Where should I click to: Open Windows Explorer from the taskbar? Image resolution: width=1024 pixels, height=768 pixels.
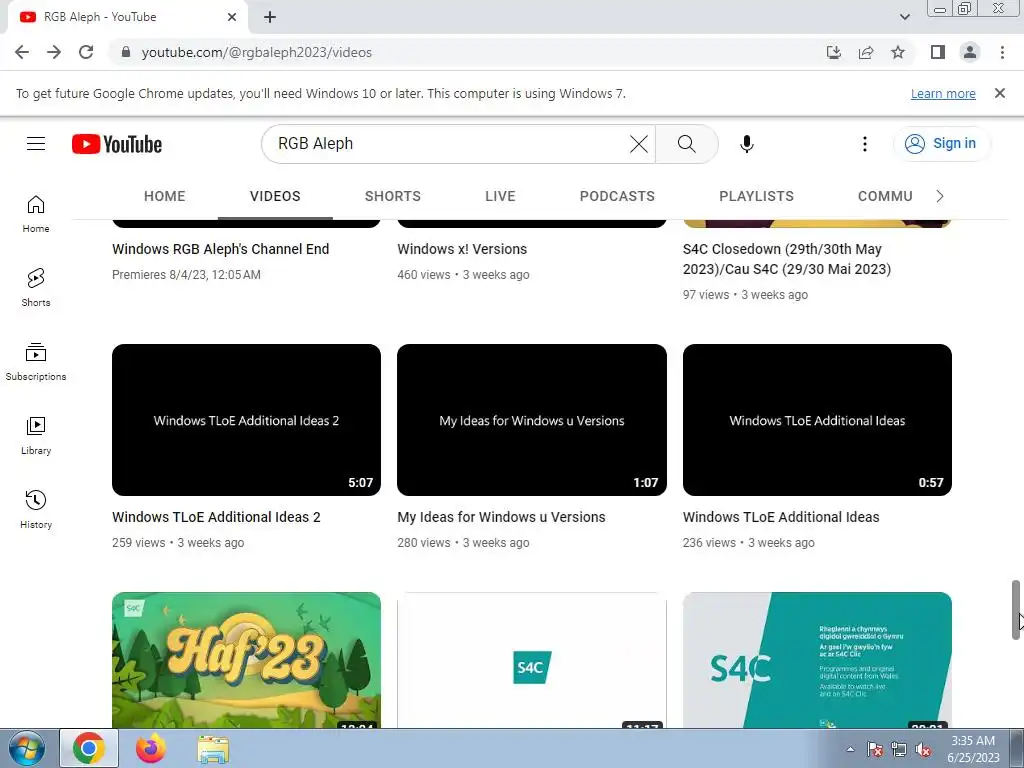(x=213, y=748)
